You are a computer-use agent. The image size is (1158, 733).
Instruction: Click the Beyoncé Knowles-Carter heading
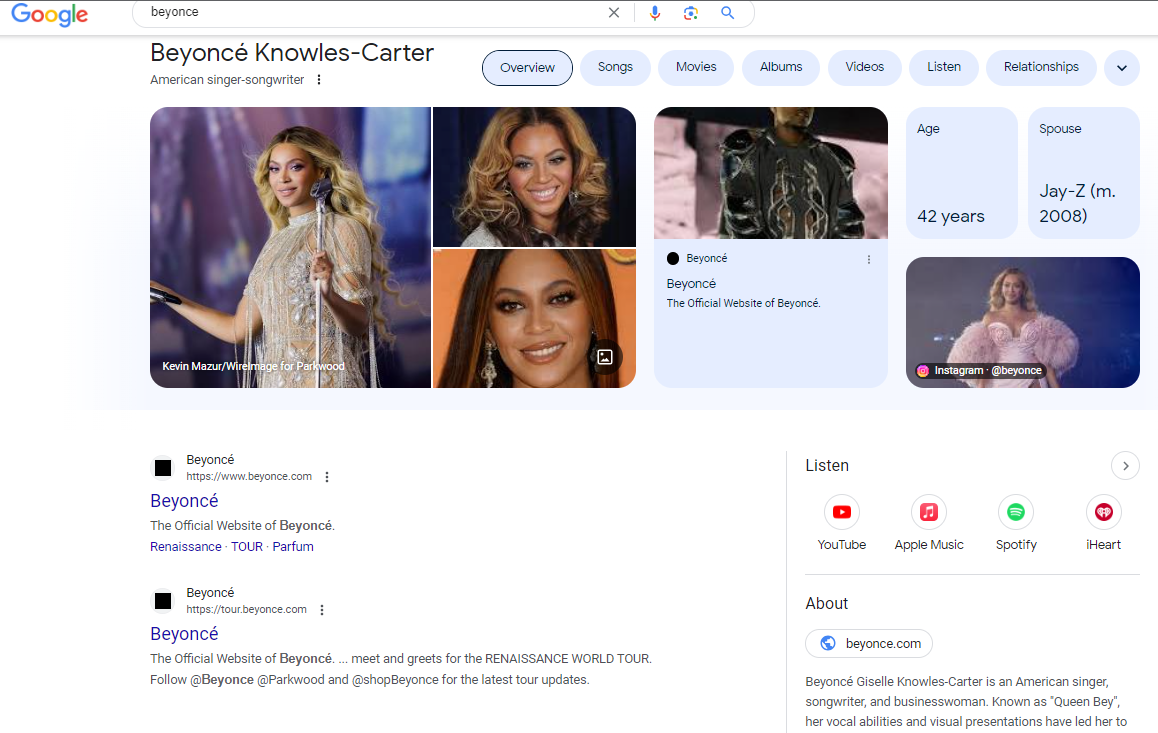(x=292, y=53)
